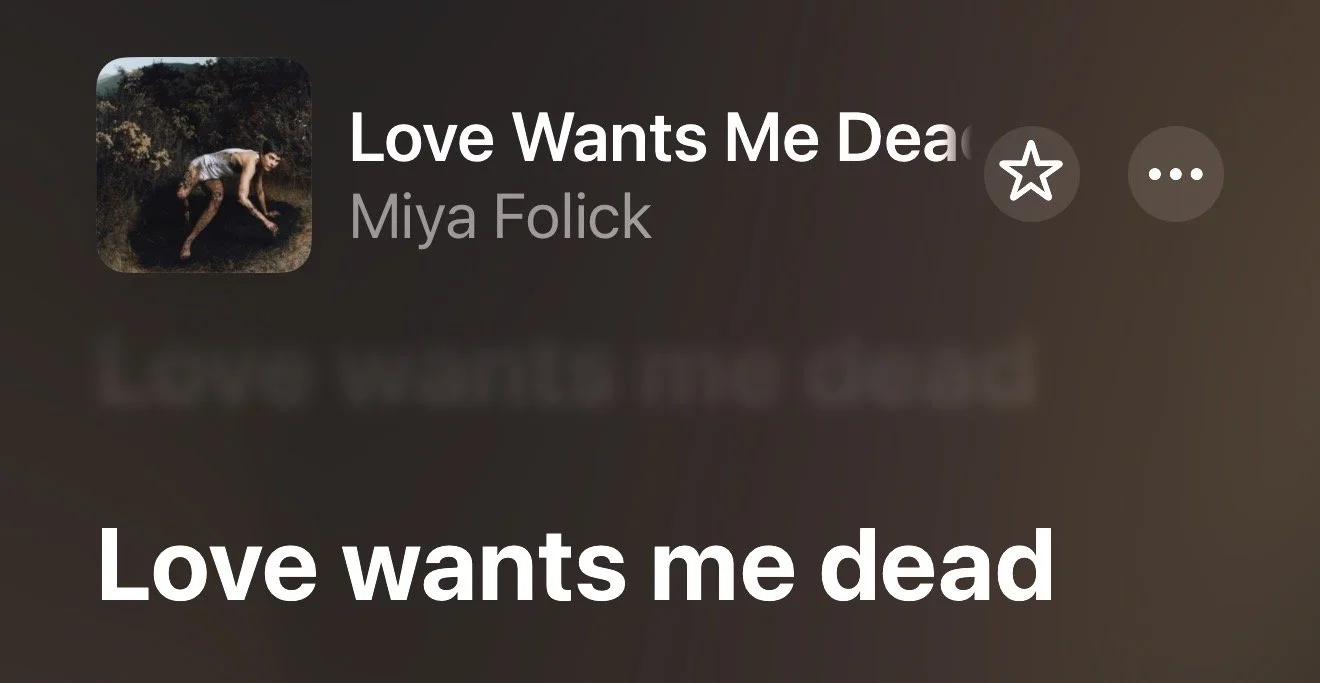Screen dimensions: 1320x683
Task: Show track actions using the circular ellipsis button
Action: [x=1176, y=174]
